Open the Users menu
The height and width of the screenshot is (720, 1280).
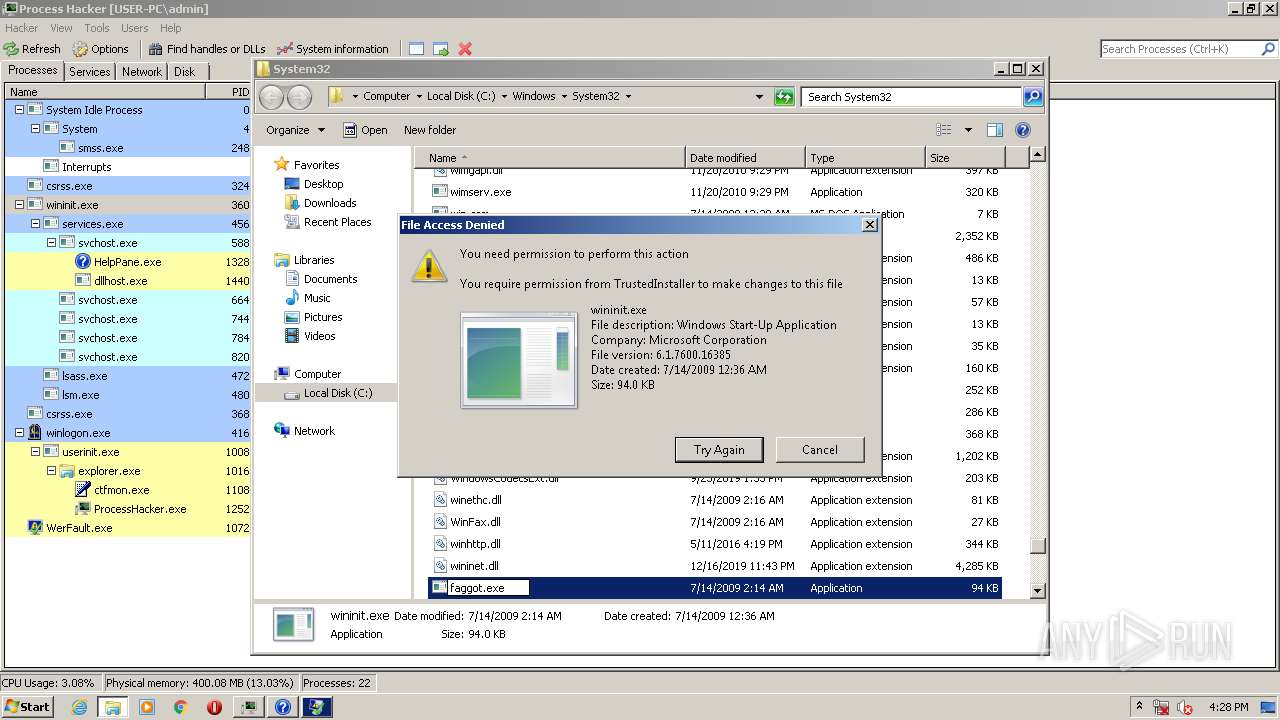pos(134,28)
